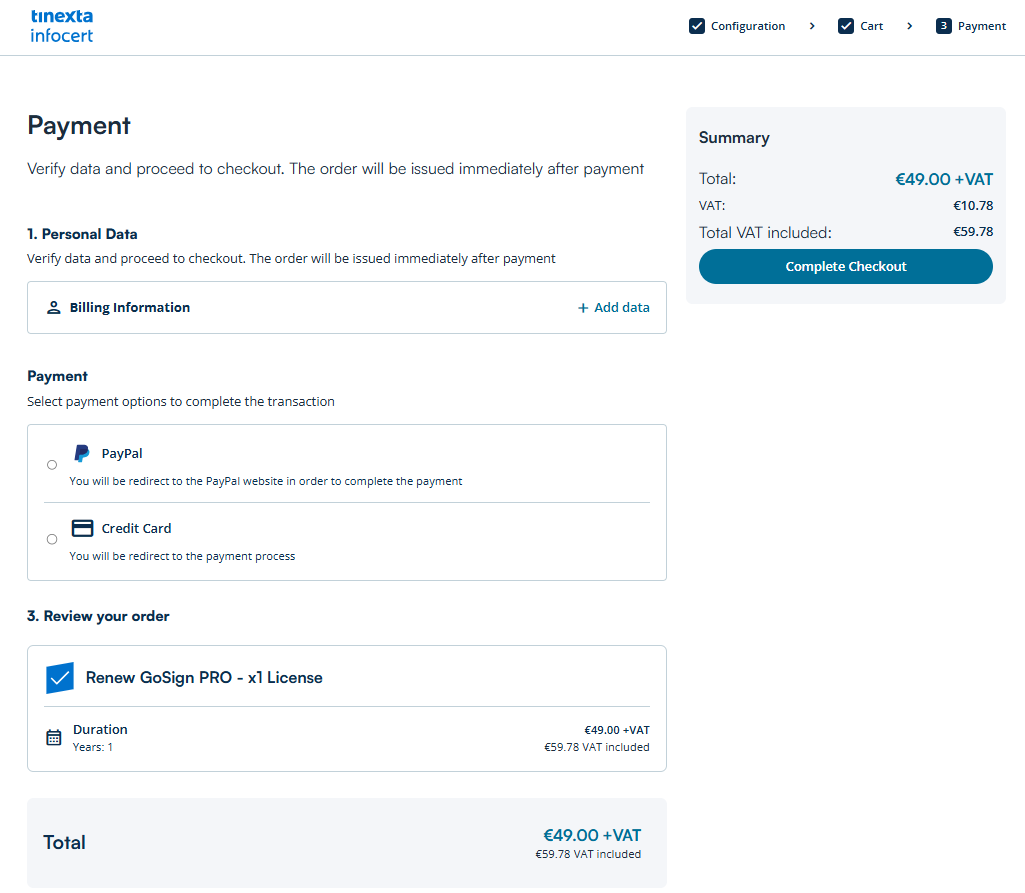
Task: Click chevron after Configuration step
Action: click(812, 26)
